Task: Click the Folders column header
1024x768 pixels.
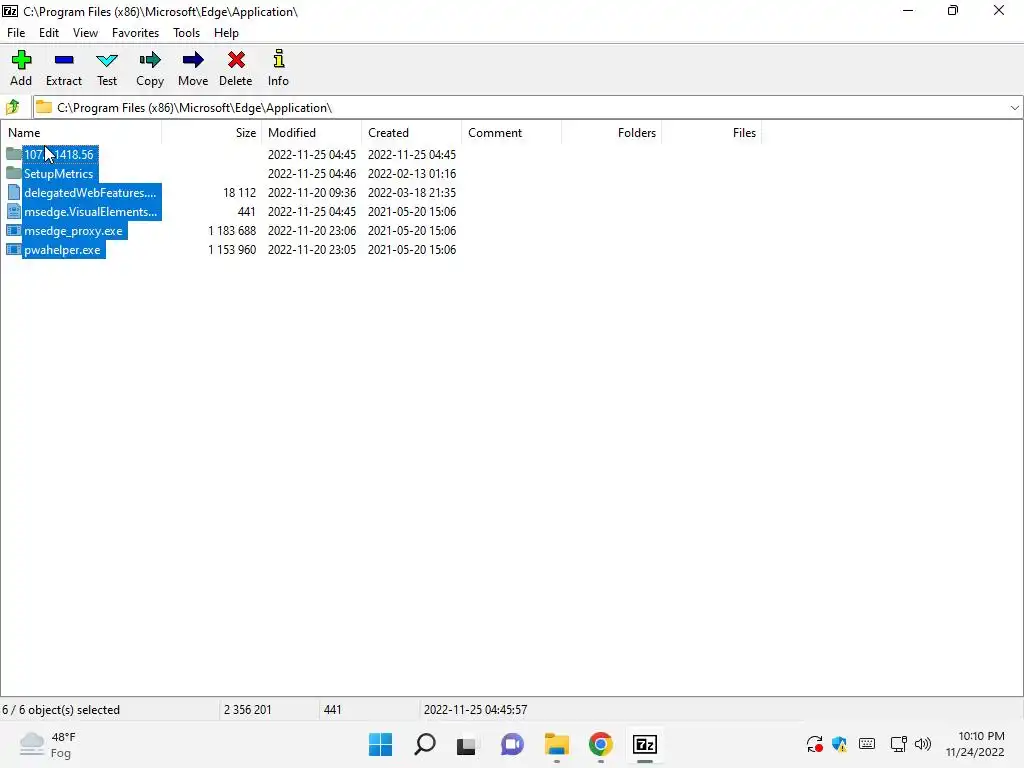Action: (x=611, y=133)
